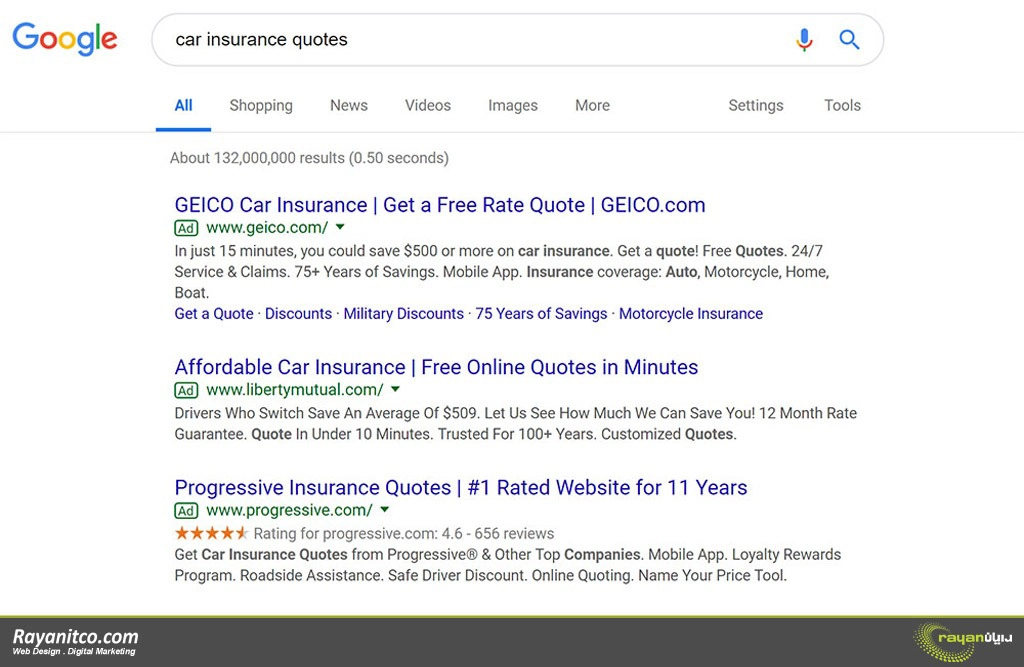Expand the dropdown arrow next to www.geico.com

[x=340, y=227]
